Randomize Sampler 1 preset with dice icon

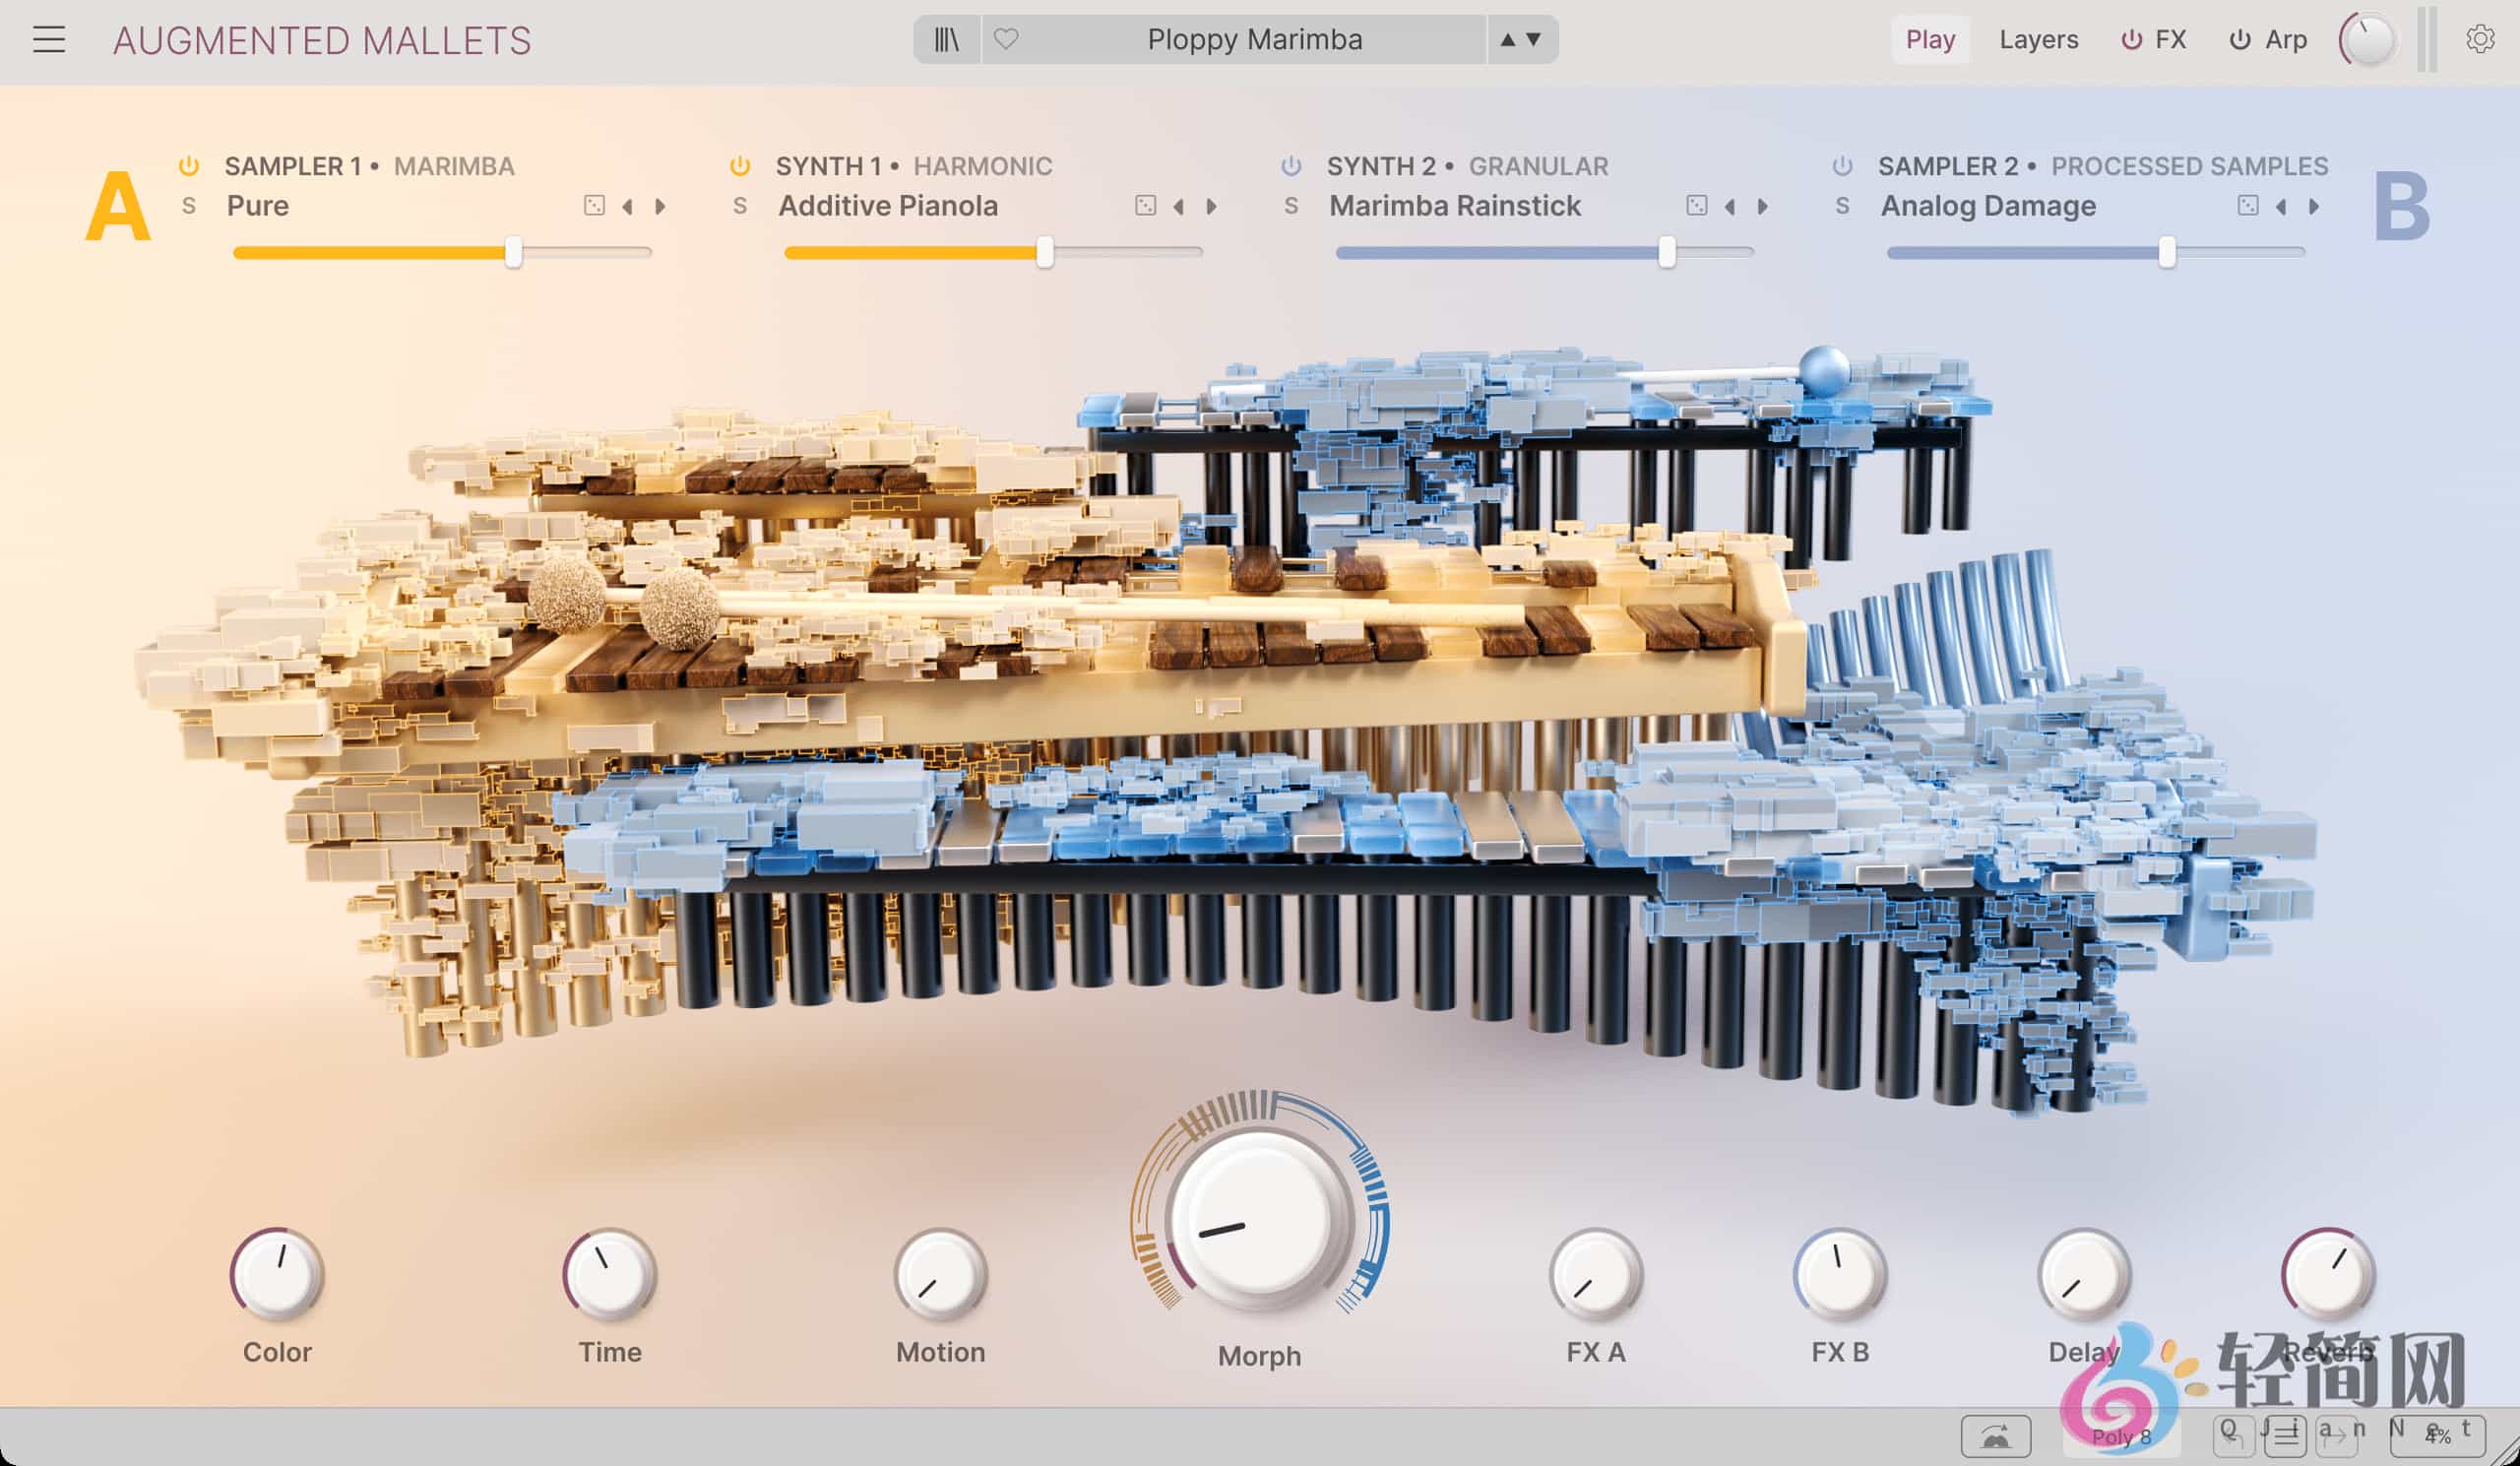[594, 206]
